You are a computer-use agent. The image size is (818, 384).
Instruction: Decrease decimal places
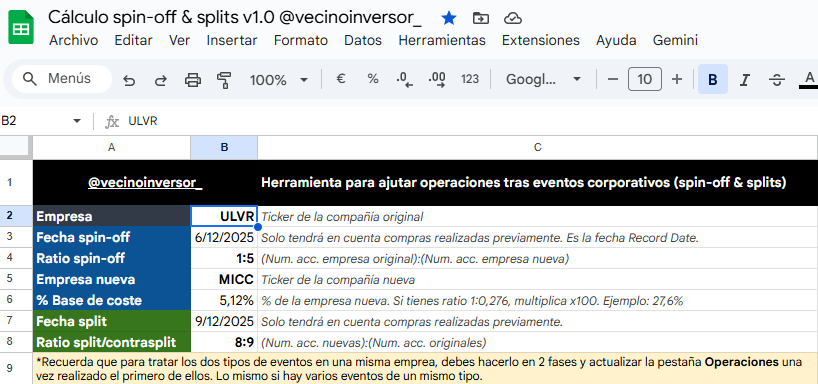404,79
